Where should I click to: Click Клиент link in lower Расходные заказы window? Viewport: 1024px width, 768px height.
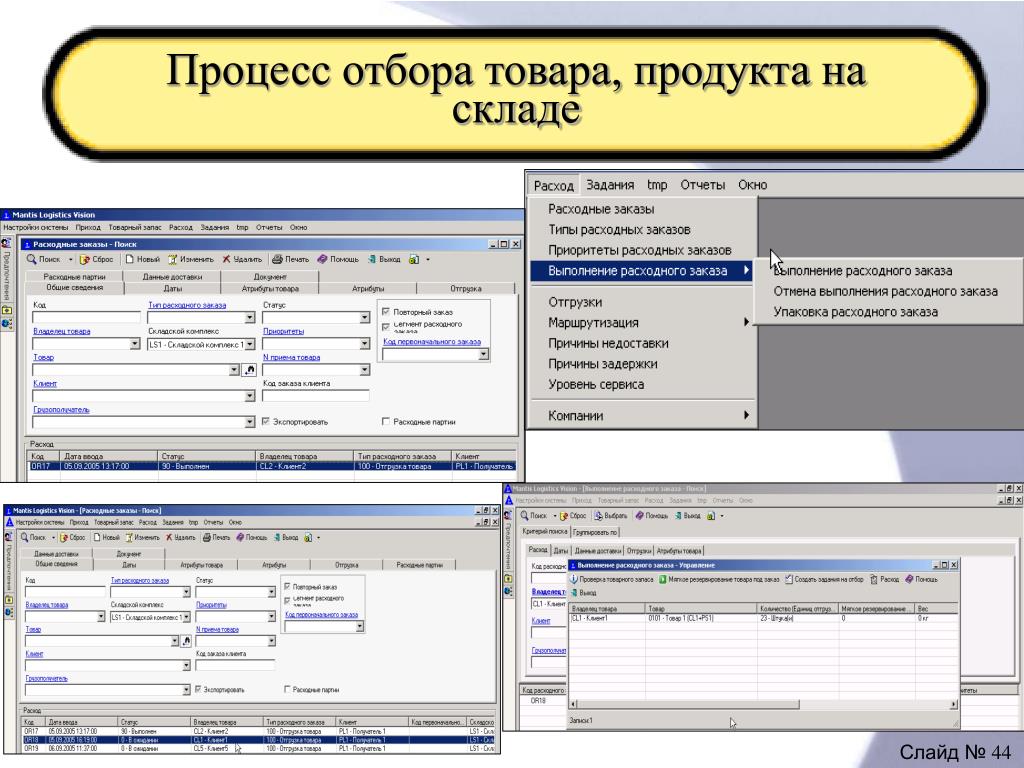[34, 654]
